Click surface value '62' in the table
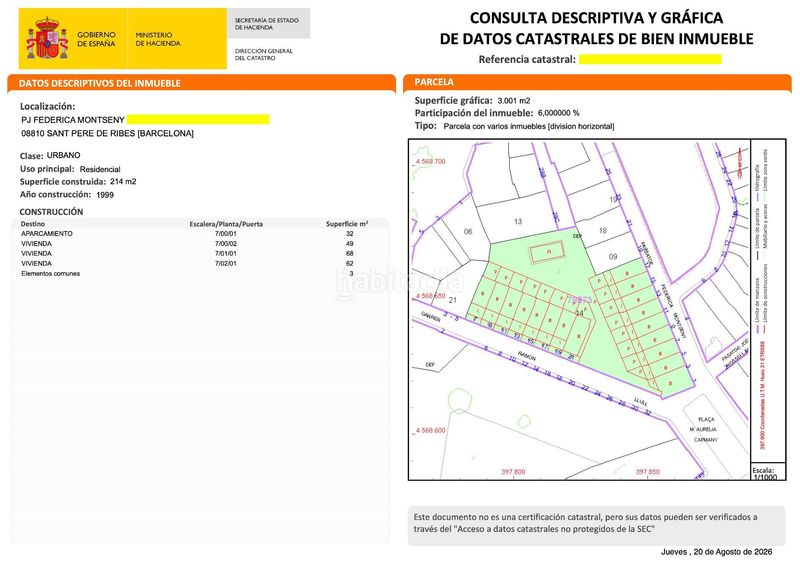The image size is (800, 565). pyautogui.click(x=349, y=263)
